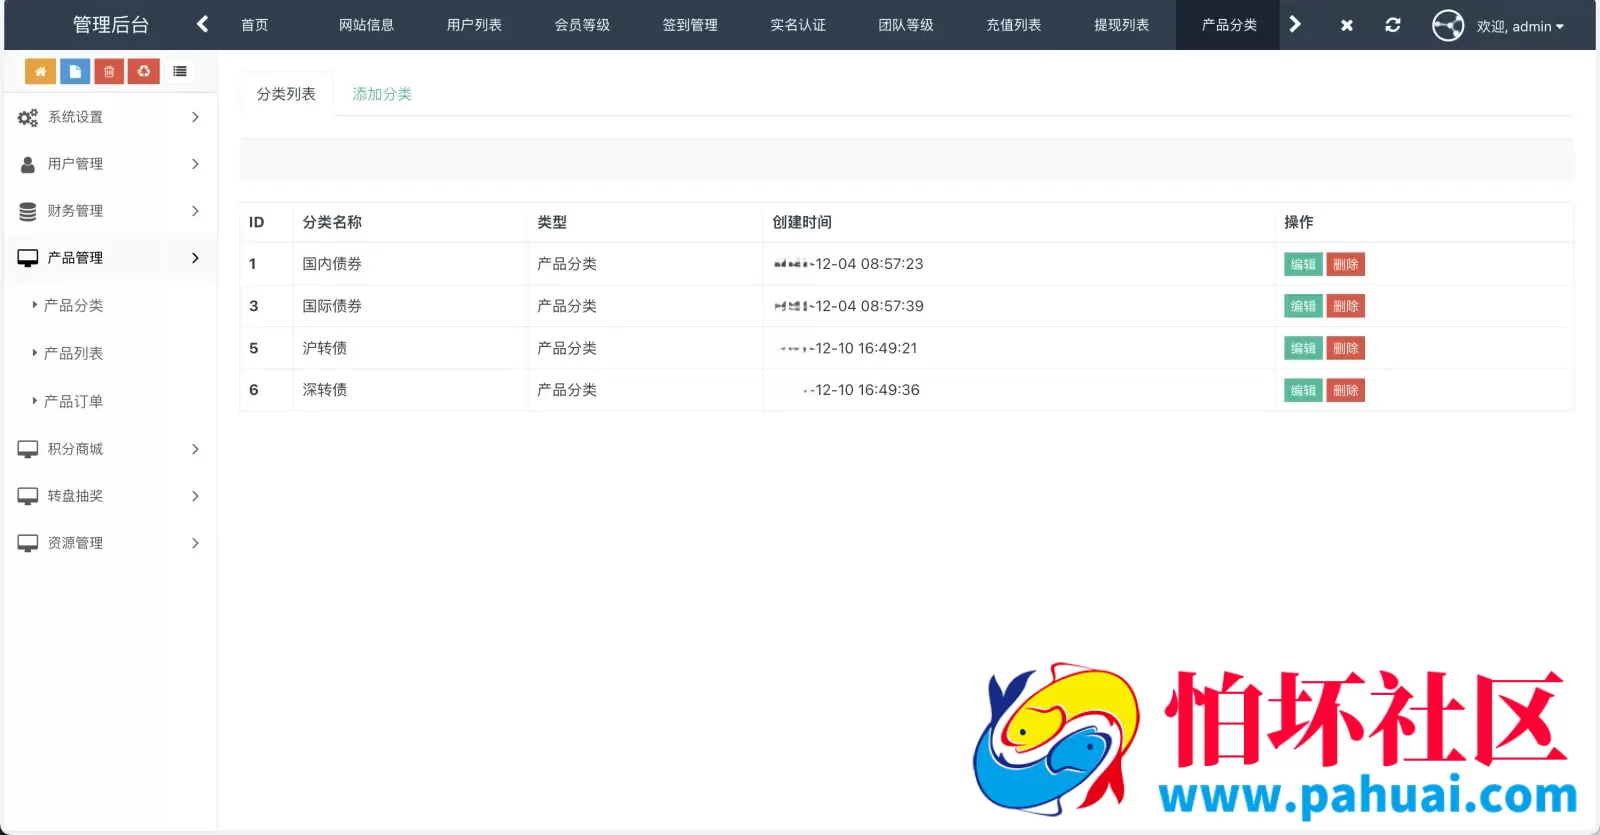This screenshot has height=835, width=1600.
Task: Expand 系统设置 with its chevron
Action: click(195, 117)
